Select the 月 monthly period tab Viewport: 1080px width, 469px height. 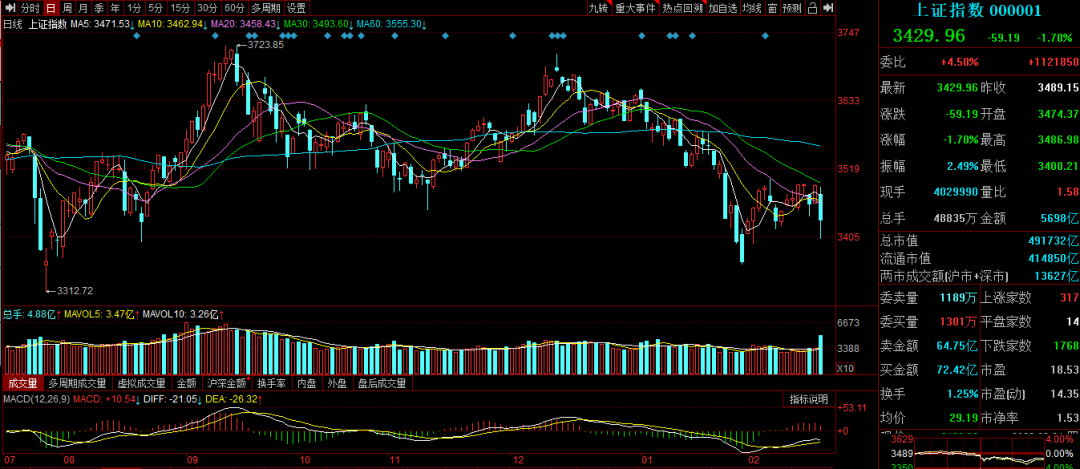(x=83, y=8)
